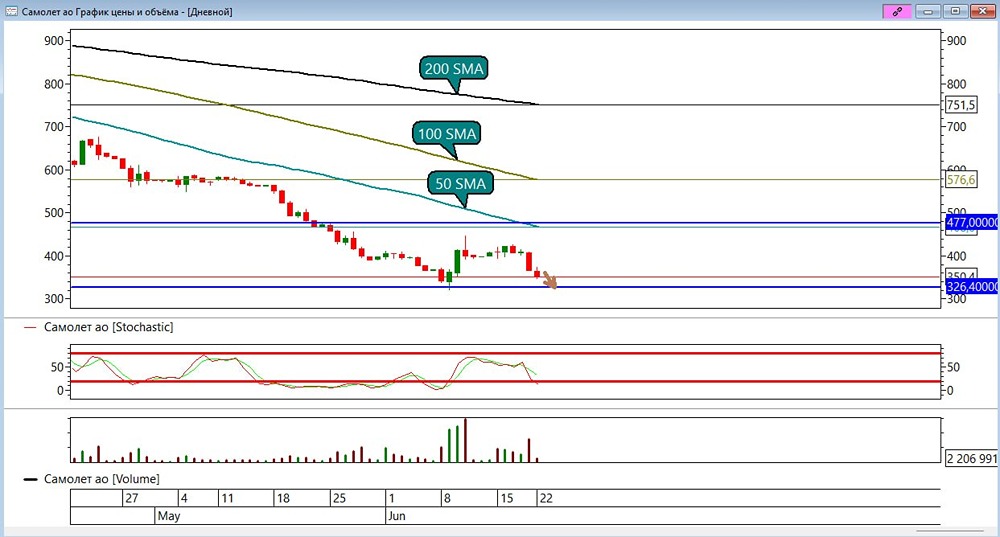
Task: Select the 477,00000 blue level label
Action: (x=972, y=223)
